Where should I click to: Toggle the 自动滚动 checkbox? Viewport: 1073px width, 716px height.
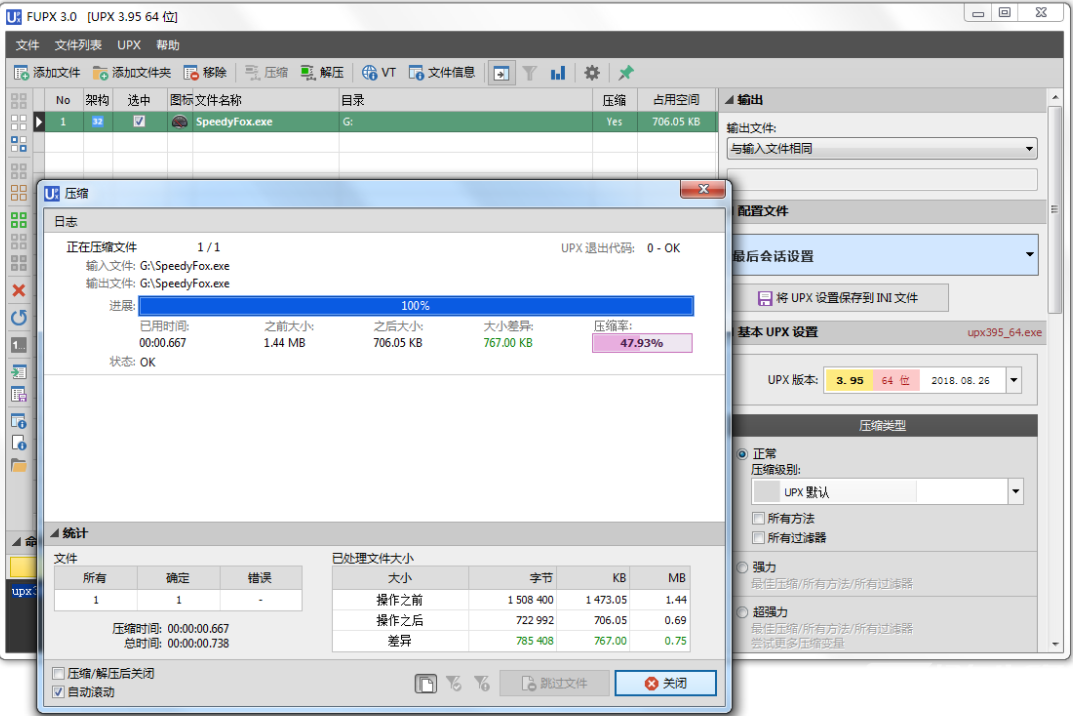[x=59, y=692]
